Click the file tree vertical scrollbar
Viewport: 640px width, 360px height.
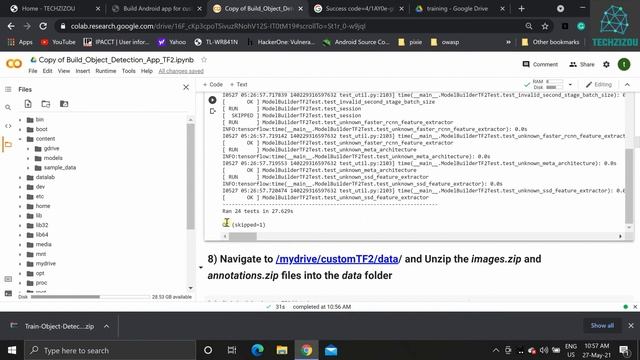(190, 176)
